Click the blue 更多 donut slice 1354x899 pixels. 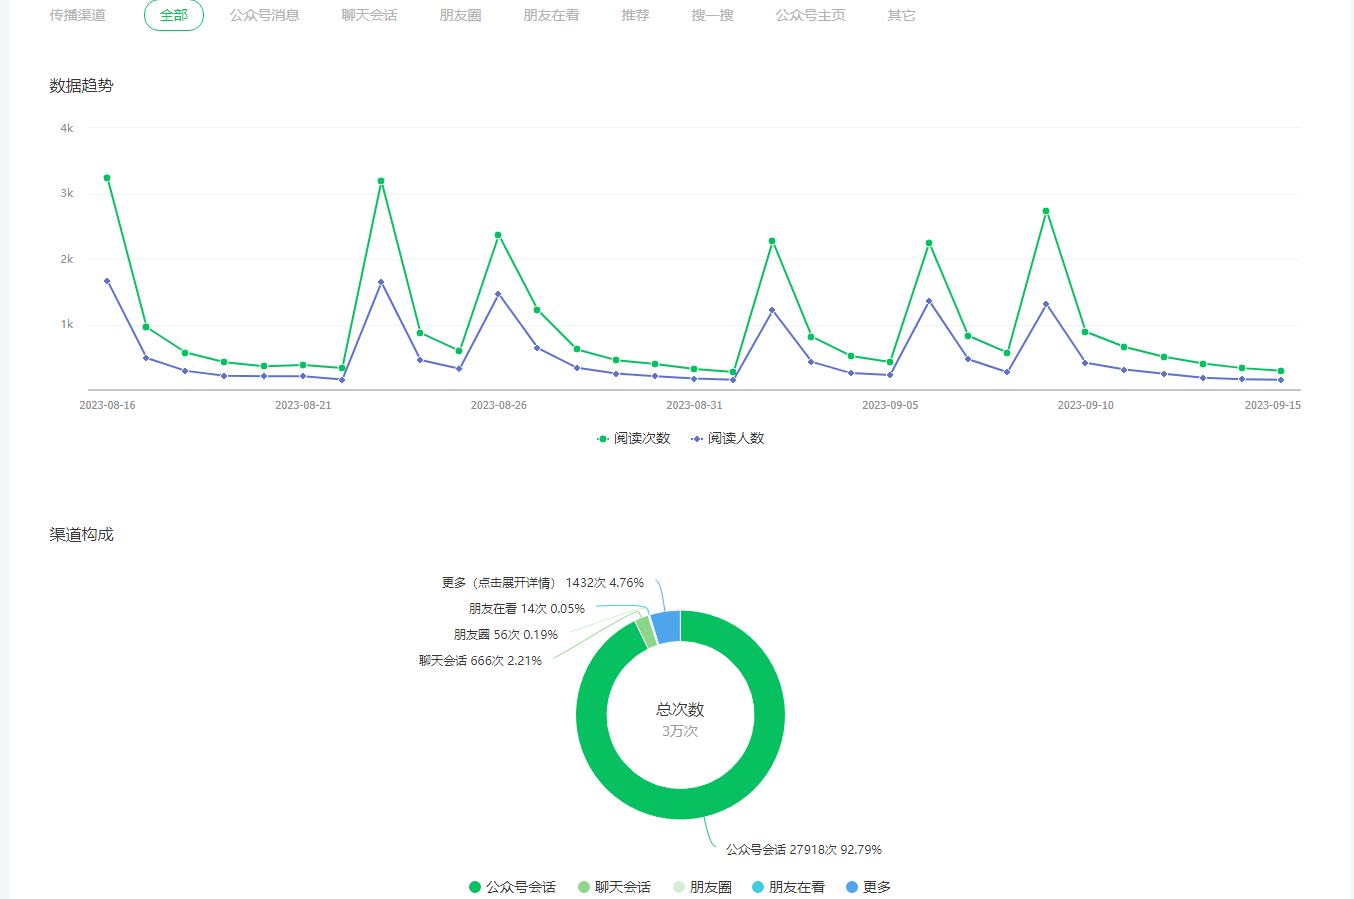[667, 627]
